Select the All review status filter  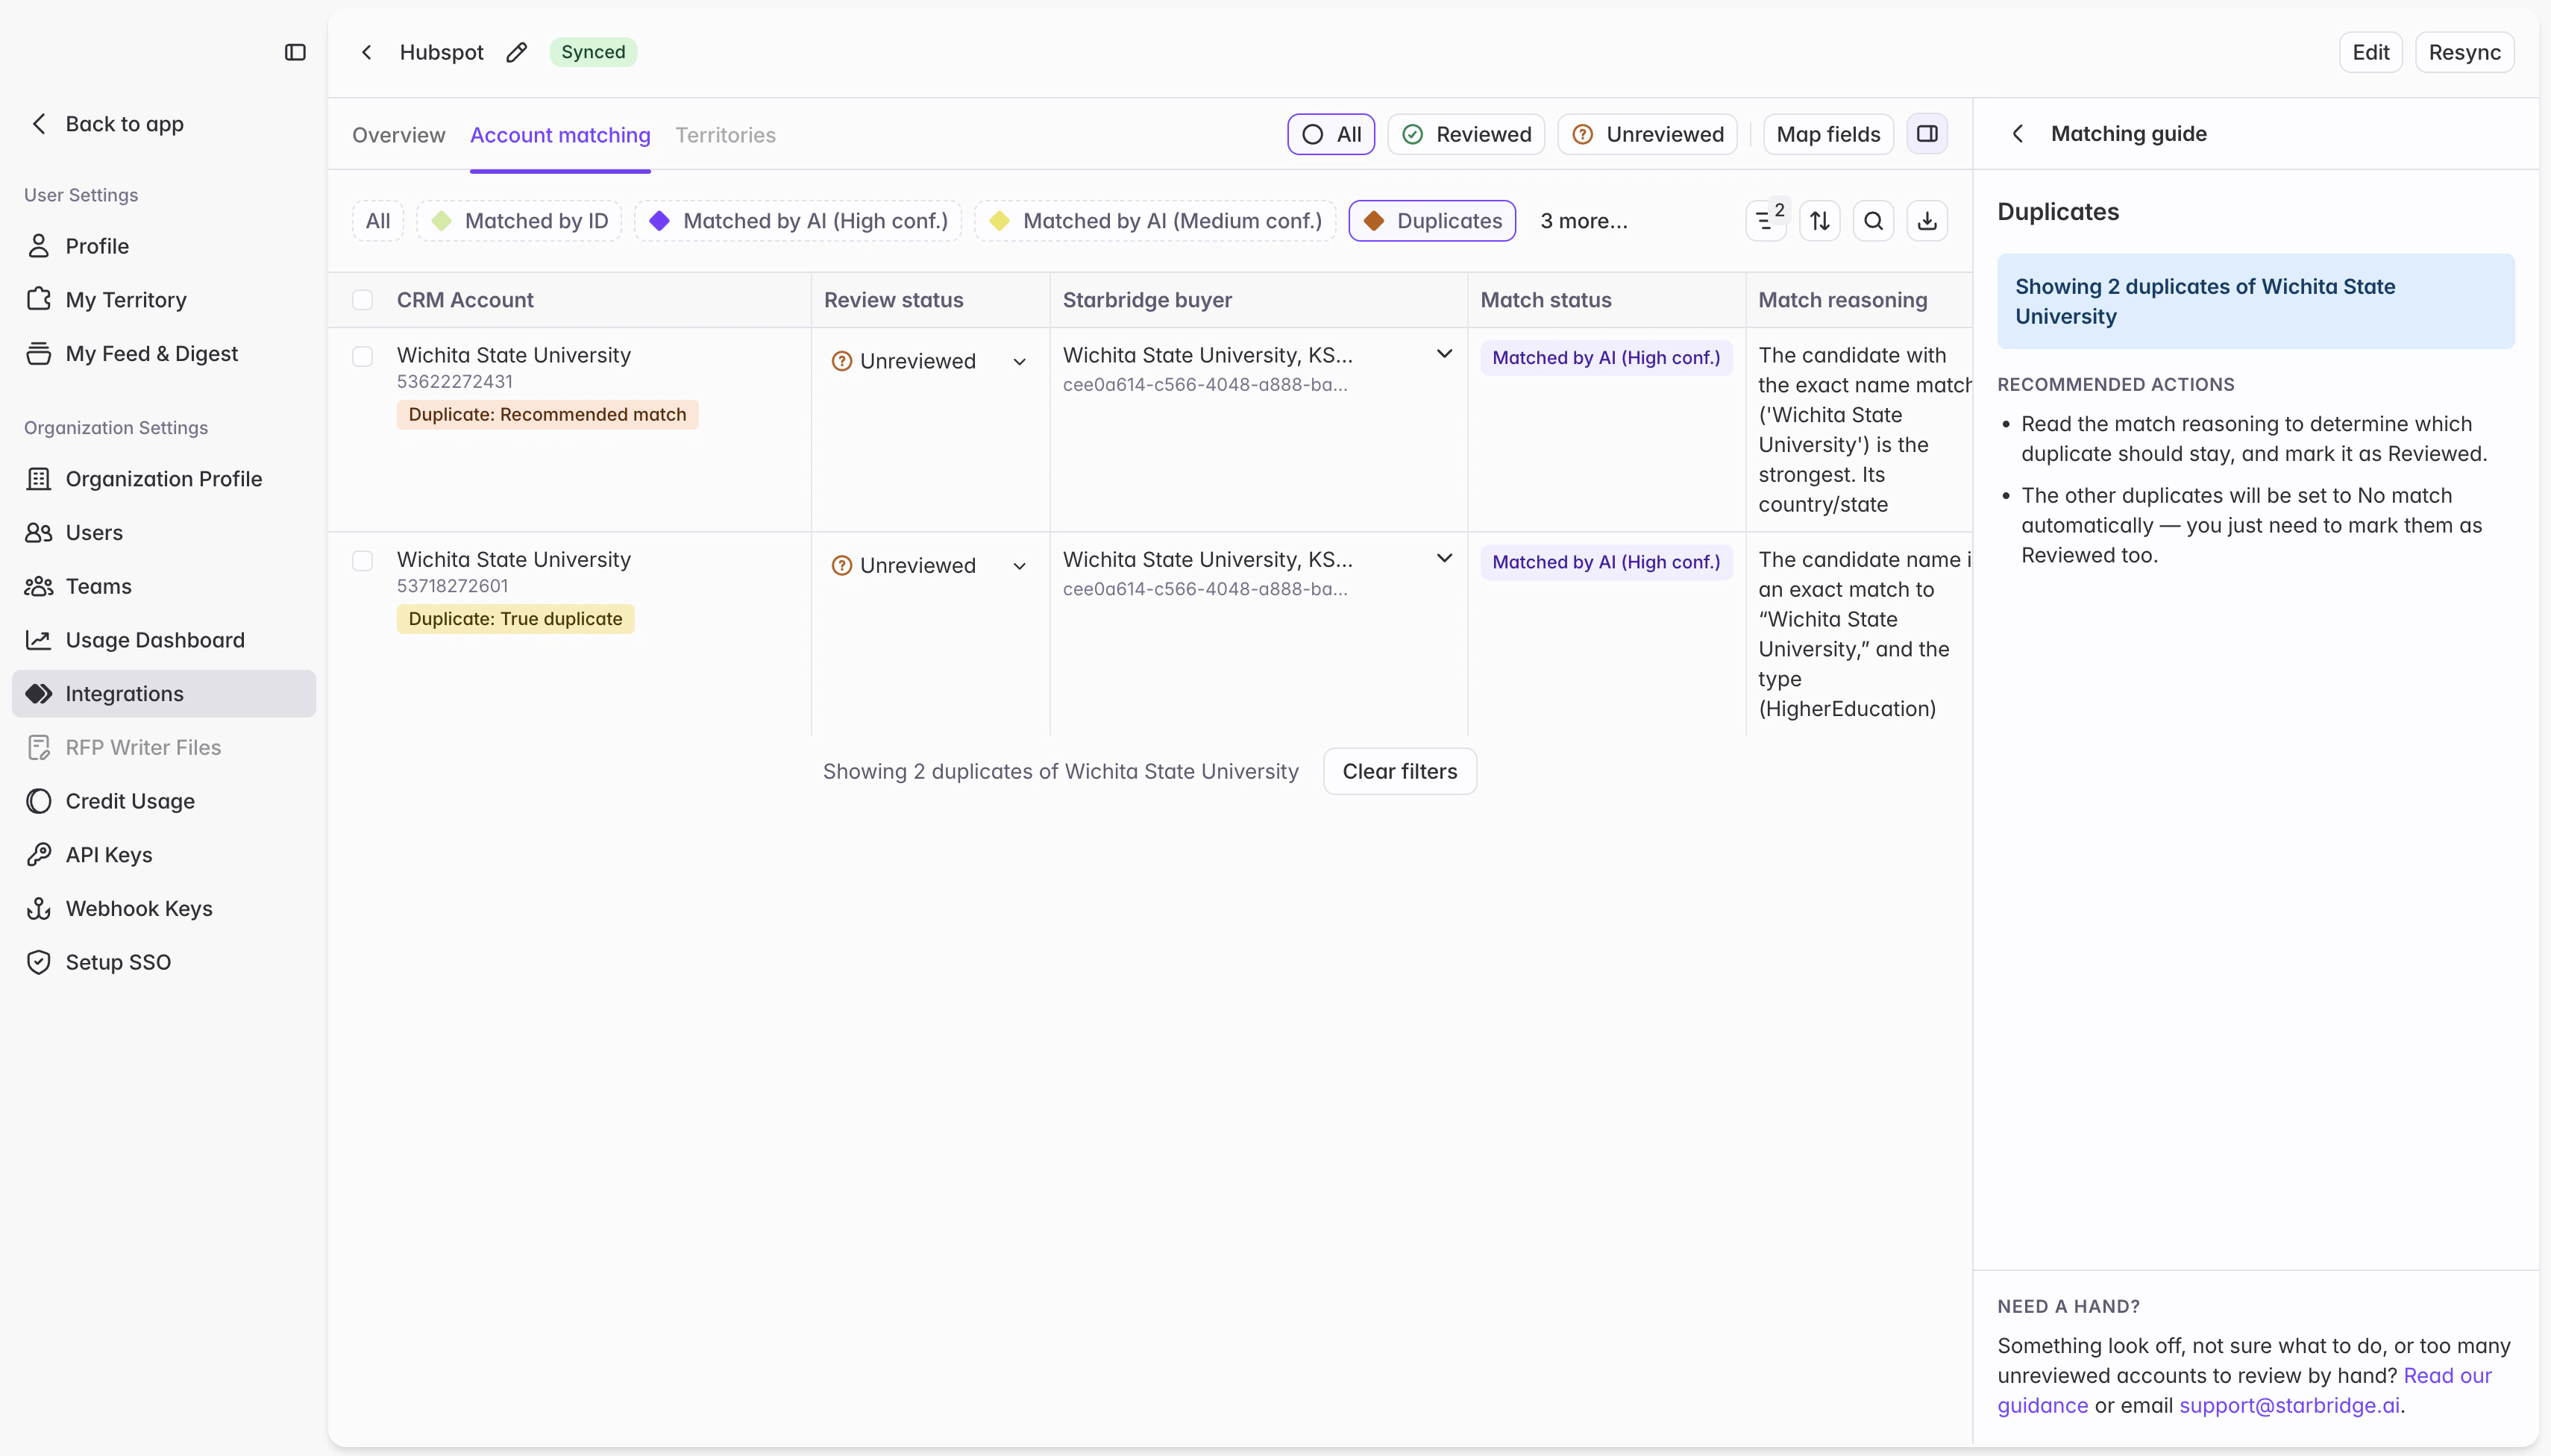click(1331, 134)
